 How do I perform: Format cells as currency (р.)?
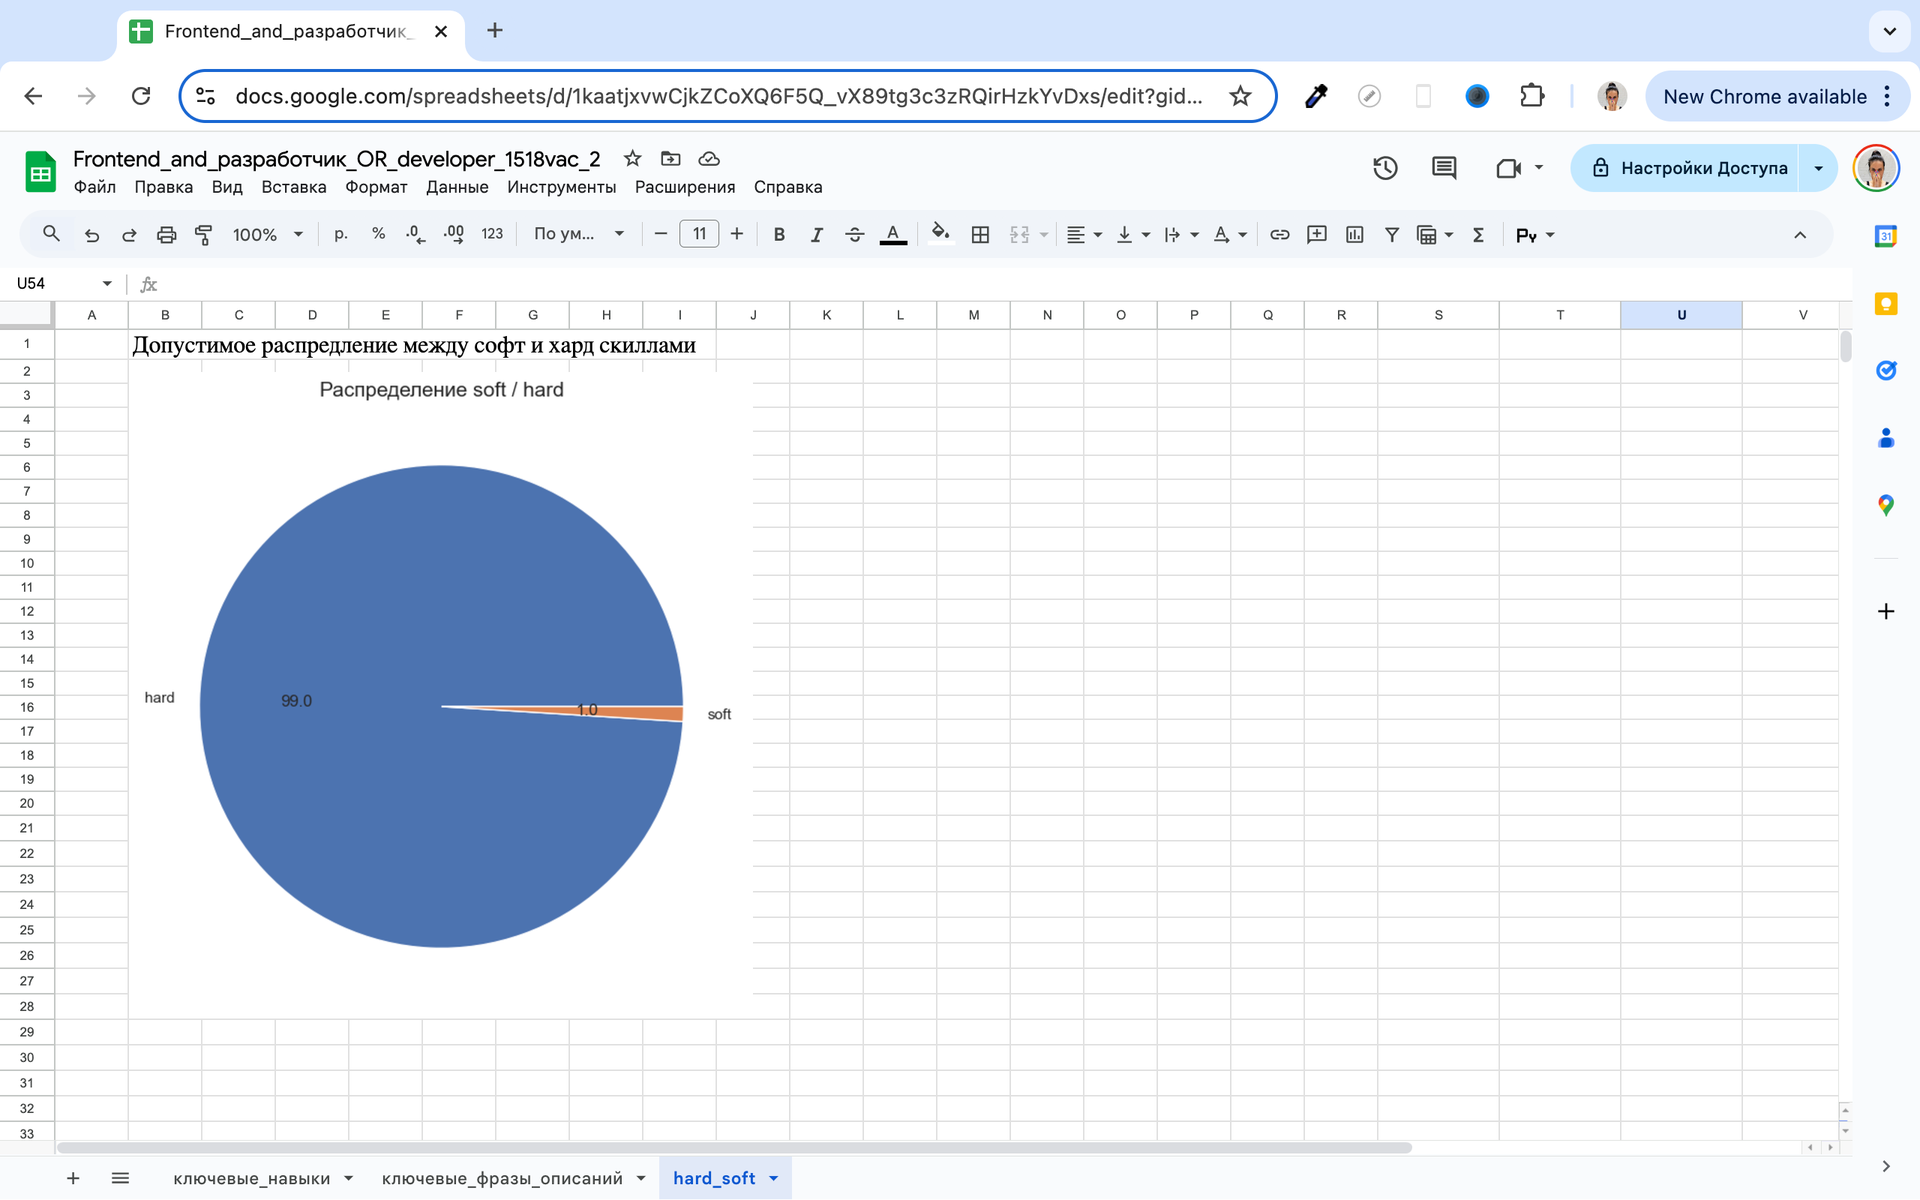click(x=341, y=234)
